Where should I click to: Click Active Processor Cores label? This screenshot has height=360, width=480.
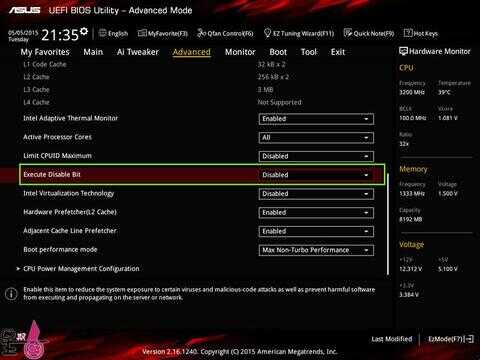57,137
